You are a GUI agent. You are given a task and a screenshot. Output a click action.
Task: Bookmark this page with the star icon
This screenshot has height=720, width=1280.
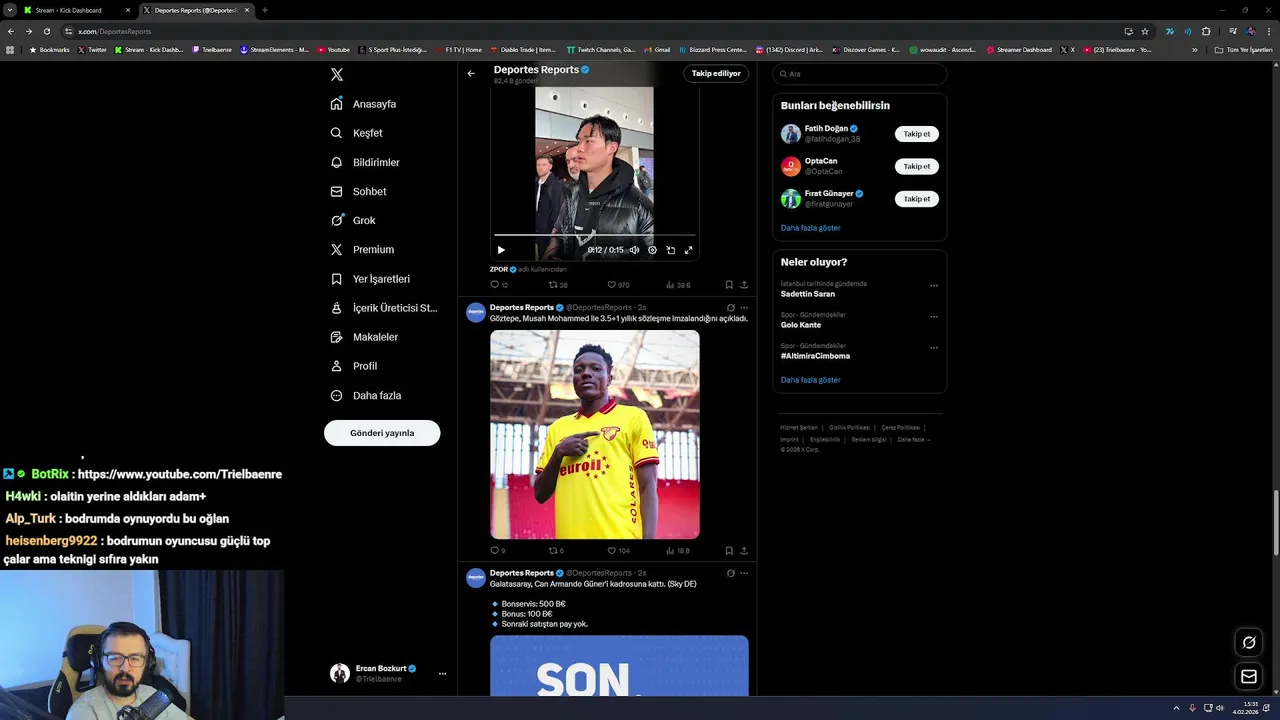pos(1145,31)
